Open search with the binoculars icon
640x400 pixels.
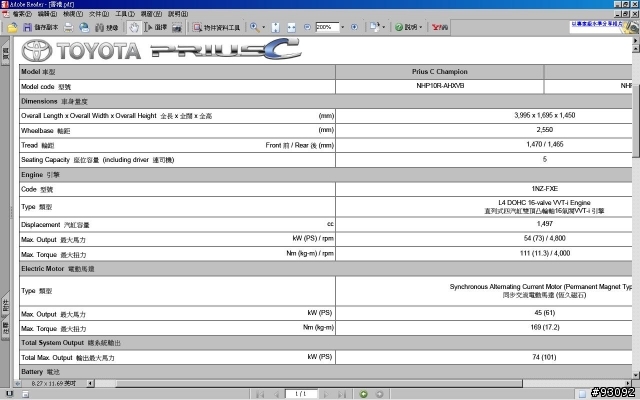pos(107,27)
